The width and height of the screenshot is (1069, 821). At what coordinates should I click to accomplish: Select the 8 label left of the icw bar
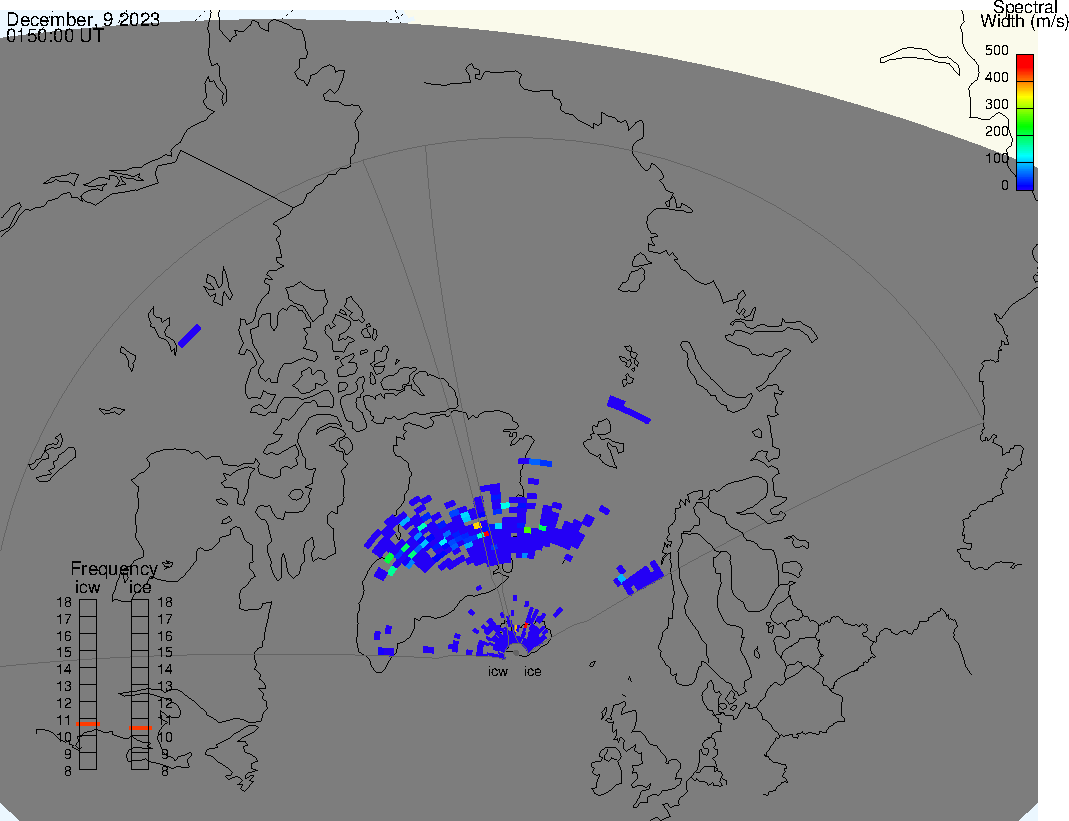(67, 771)
